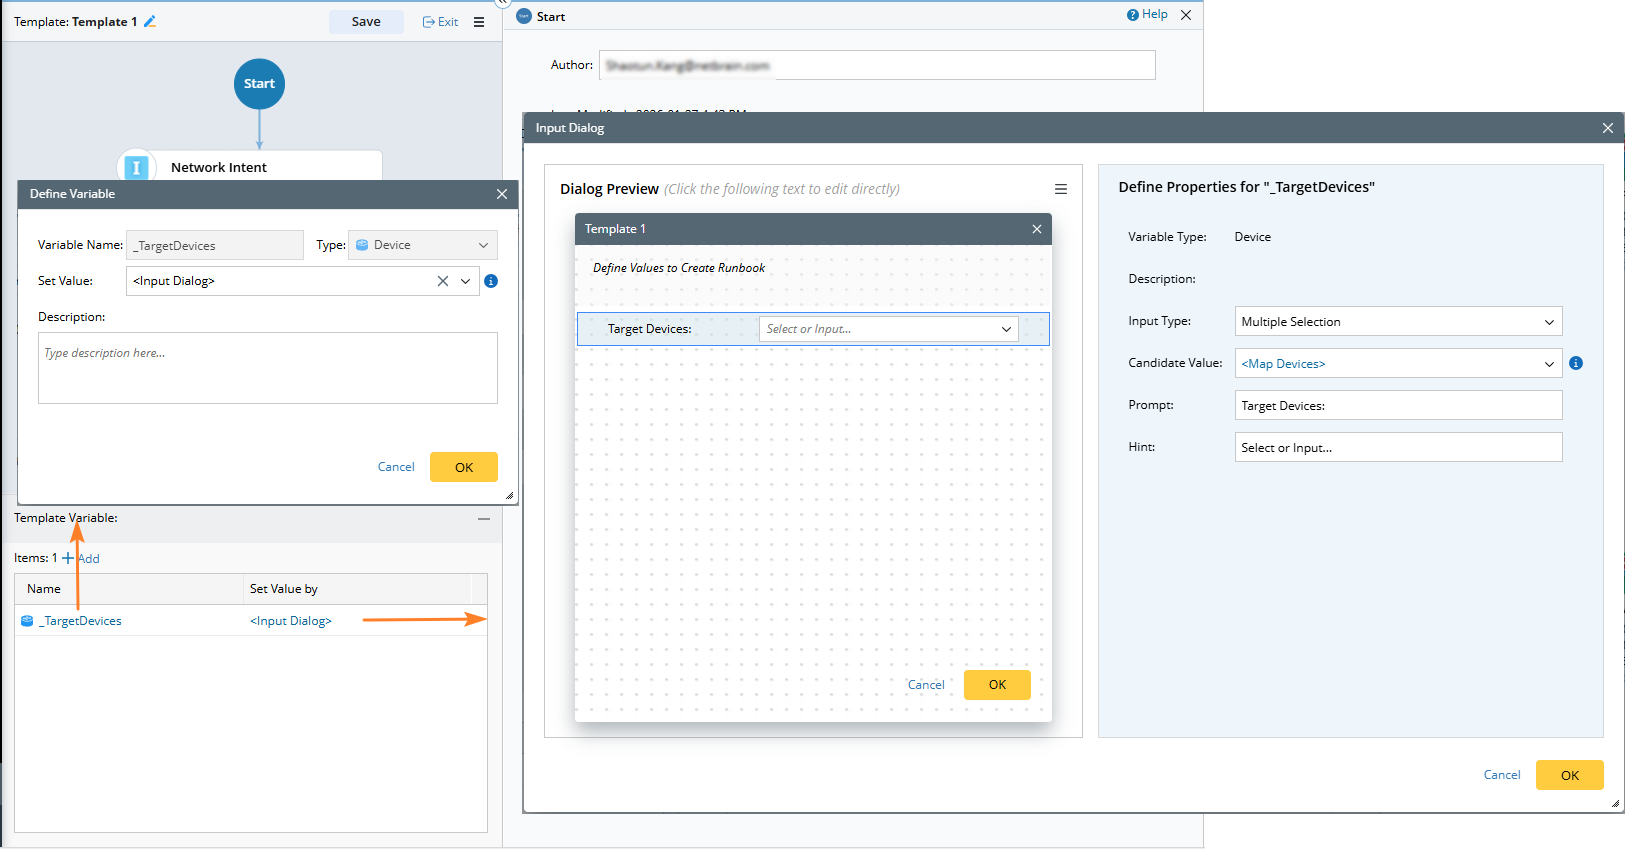Open the hamburger menu beside Exit
Screen dimensions: 1627x849
tap(479, 22)
